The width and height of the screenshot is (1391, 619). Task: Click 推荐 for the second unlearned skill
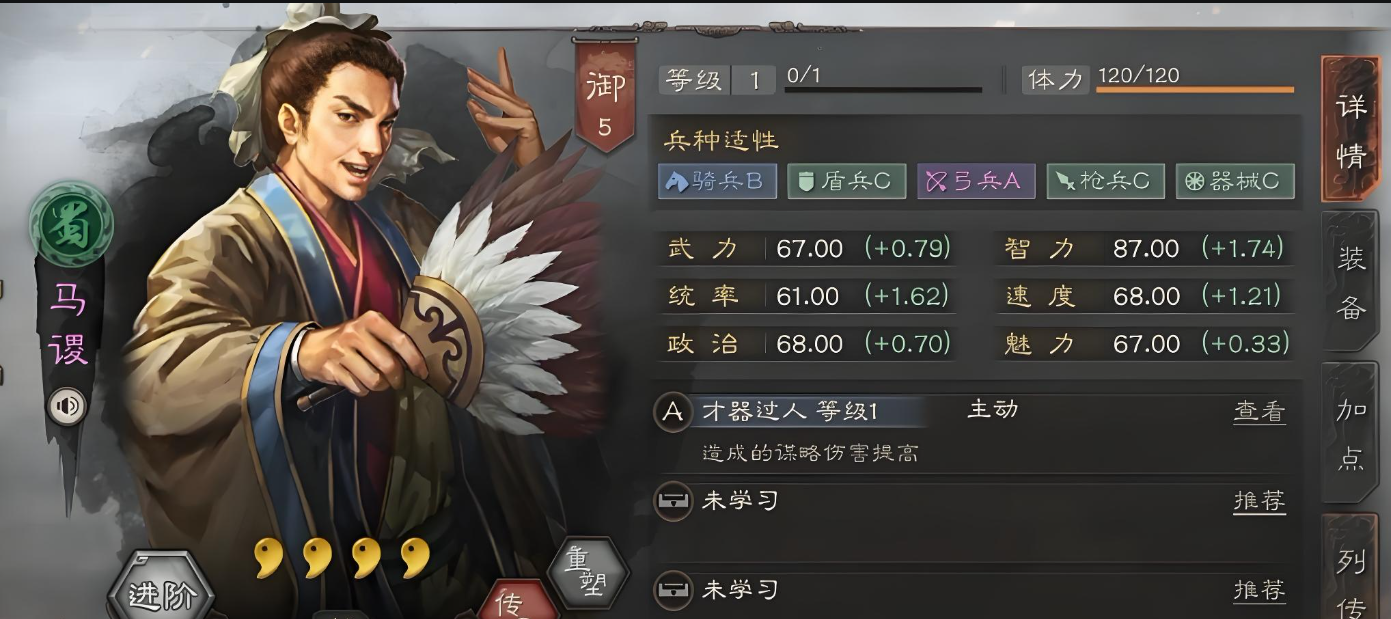1259,590
